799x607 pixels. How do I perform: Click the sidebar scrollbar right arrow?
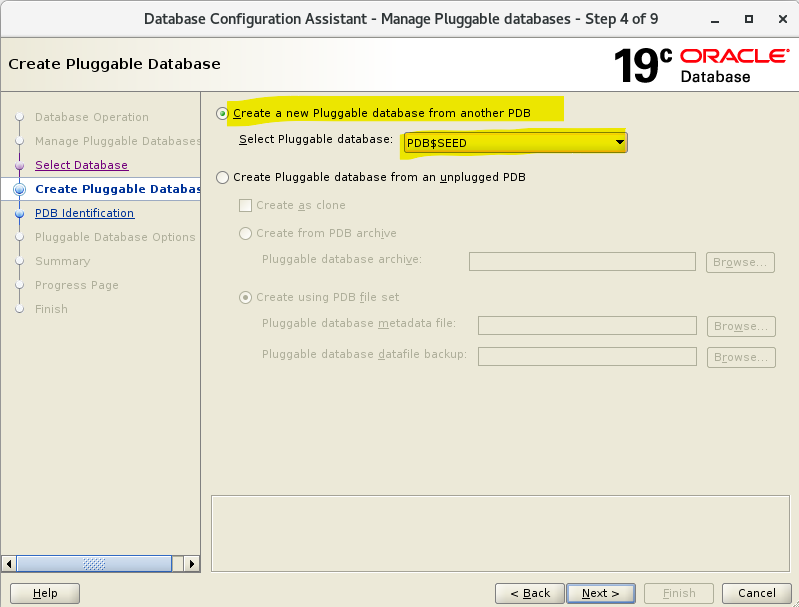coord(192,564)
